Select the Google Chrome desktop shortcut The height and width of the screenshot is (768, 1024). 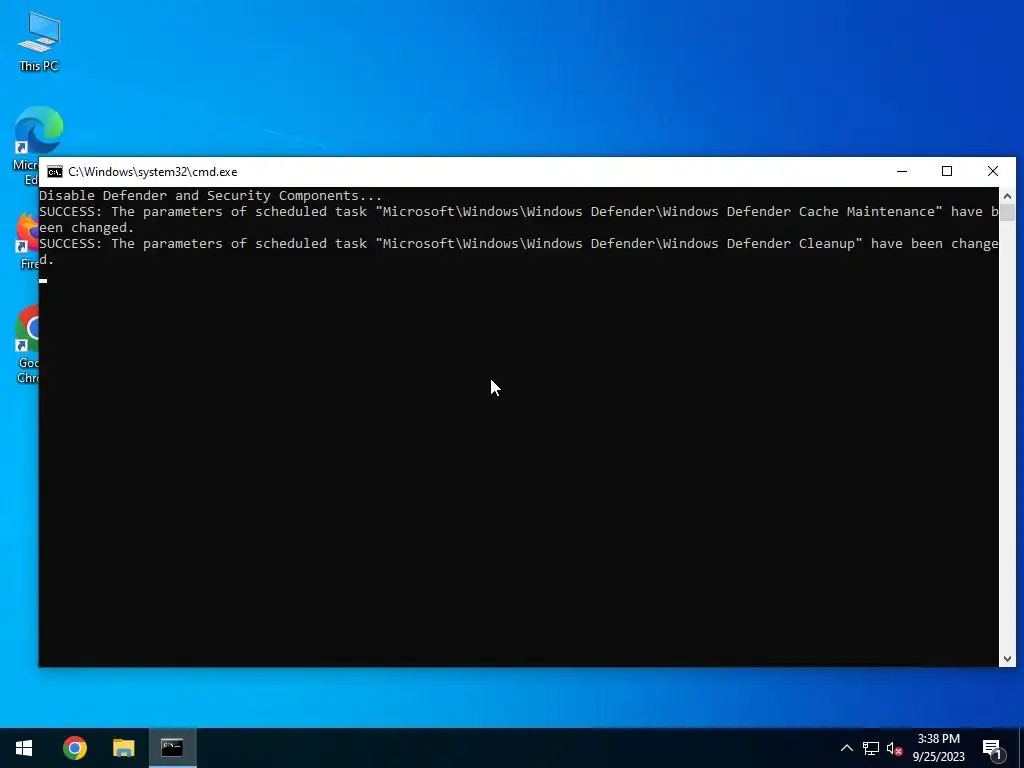pos(26,345)
